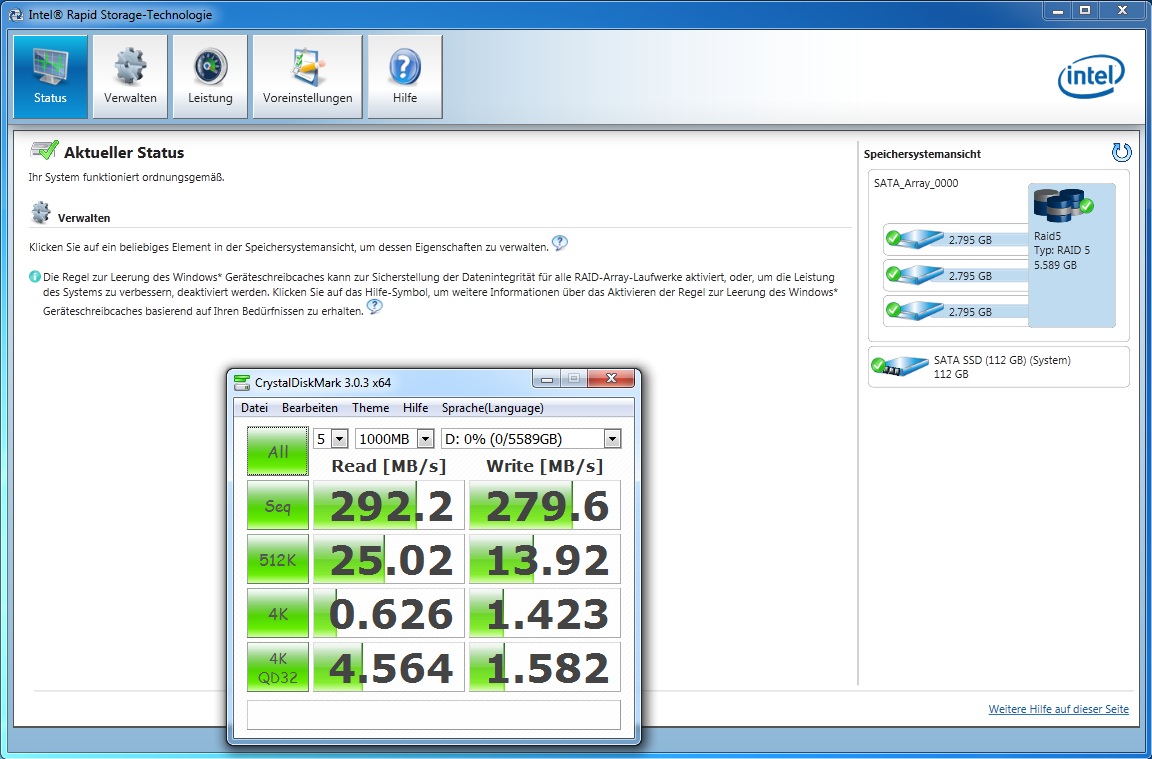Open the drive dropdown showing D: 0%
This screenshot has width=1152, height=759.
point(612,439)
